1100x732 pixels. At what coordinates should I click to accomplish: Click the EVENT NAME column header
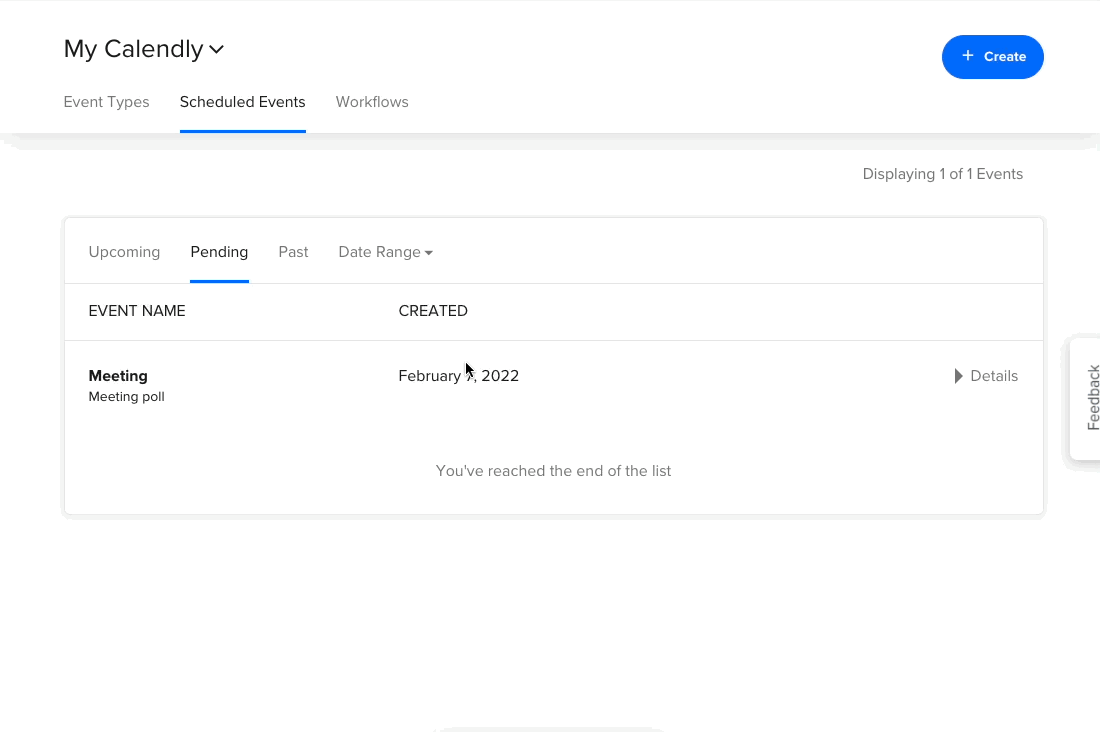coord(137,311)
